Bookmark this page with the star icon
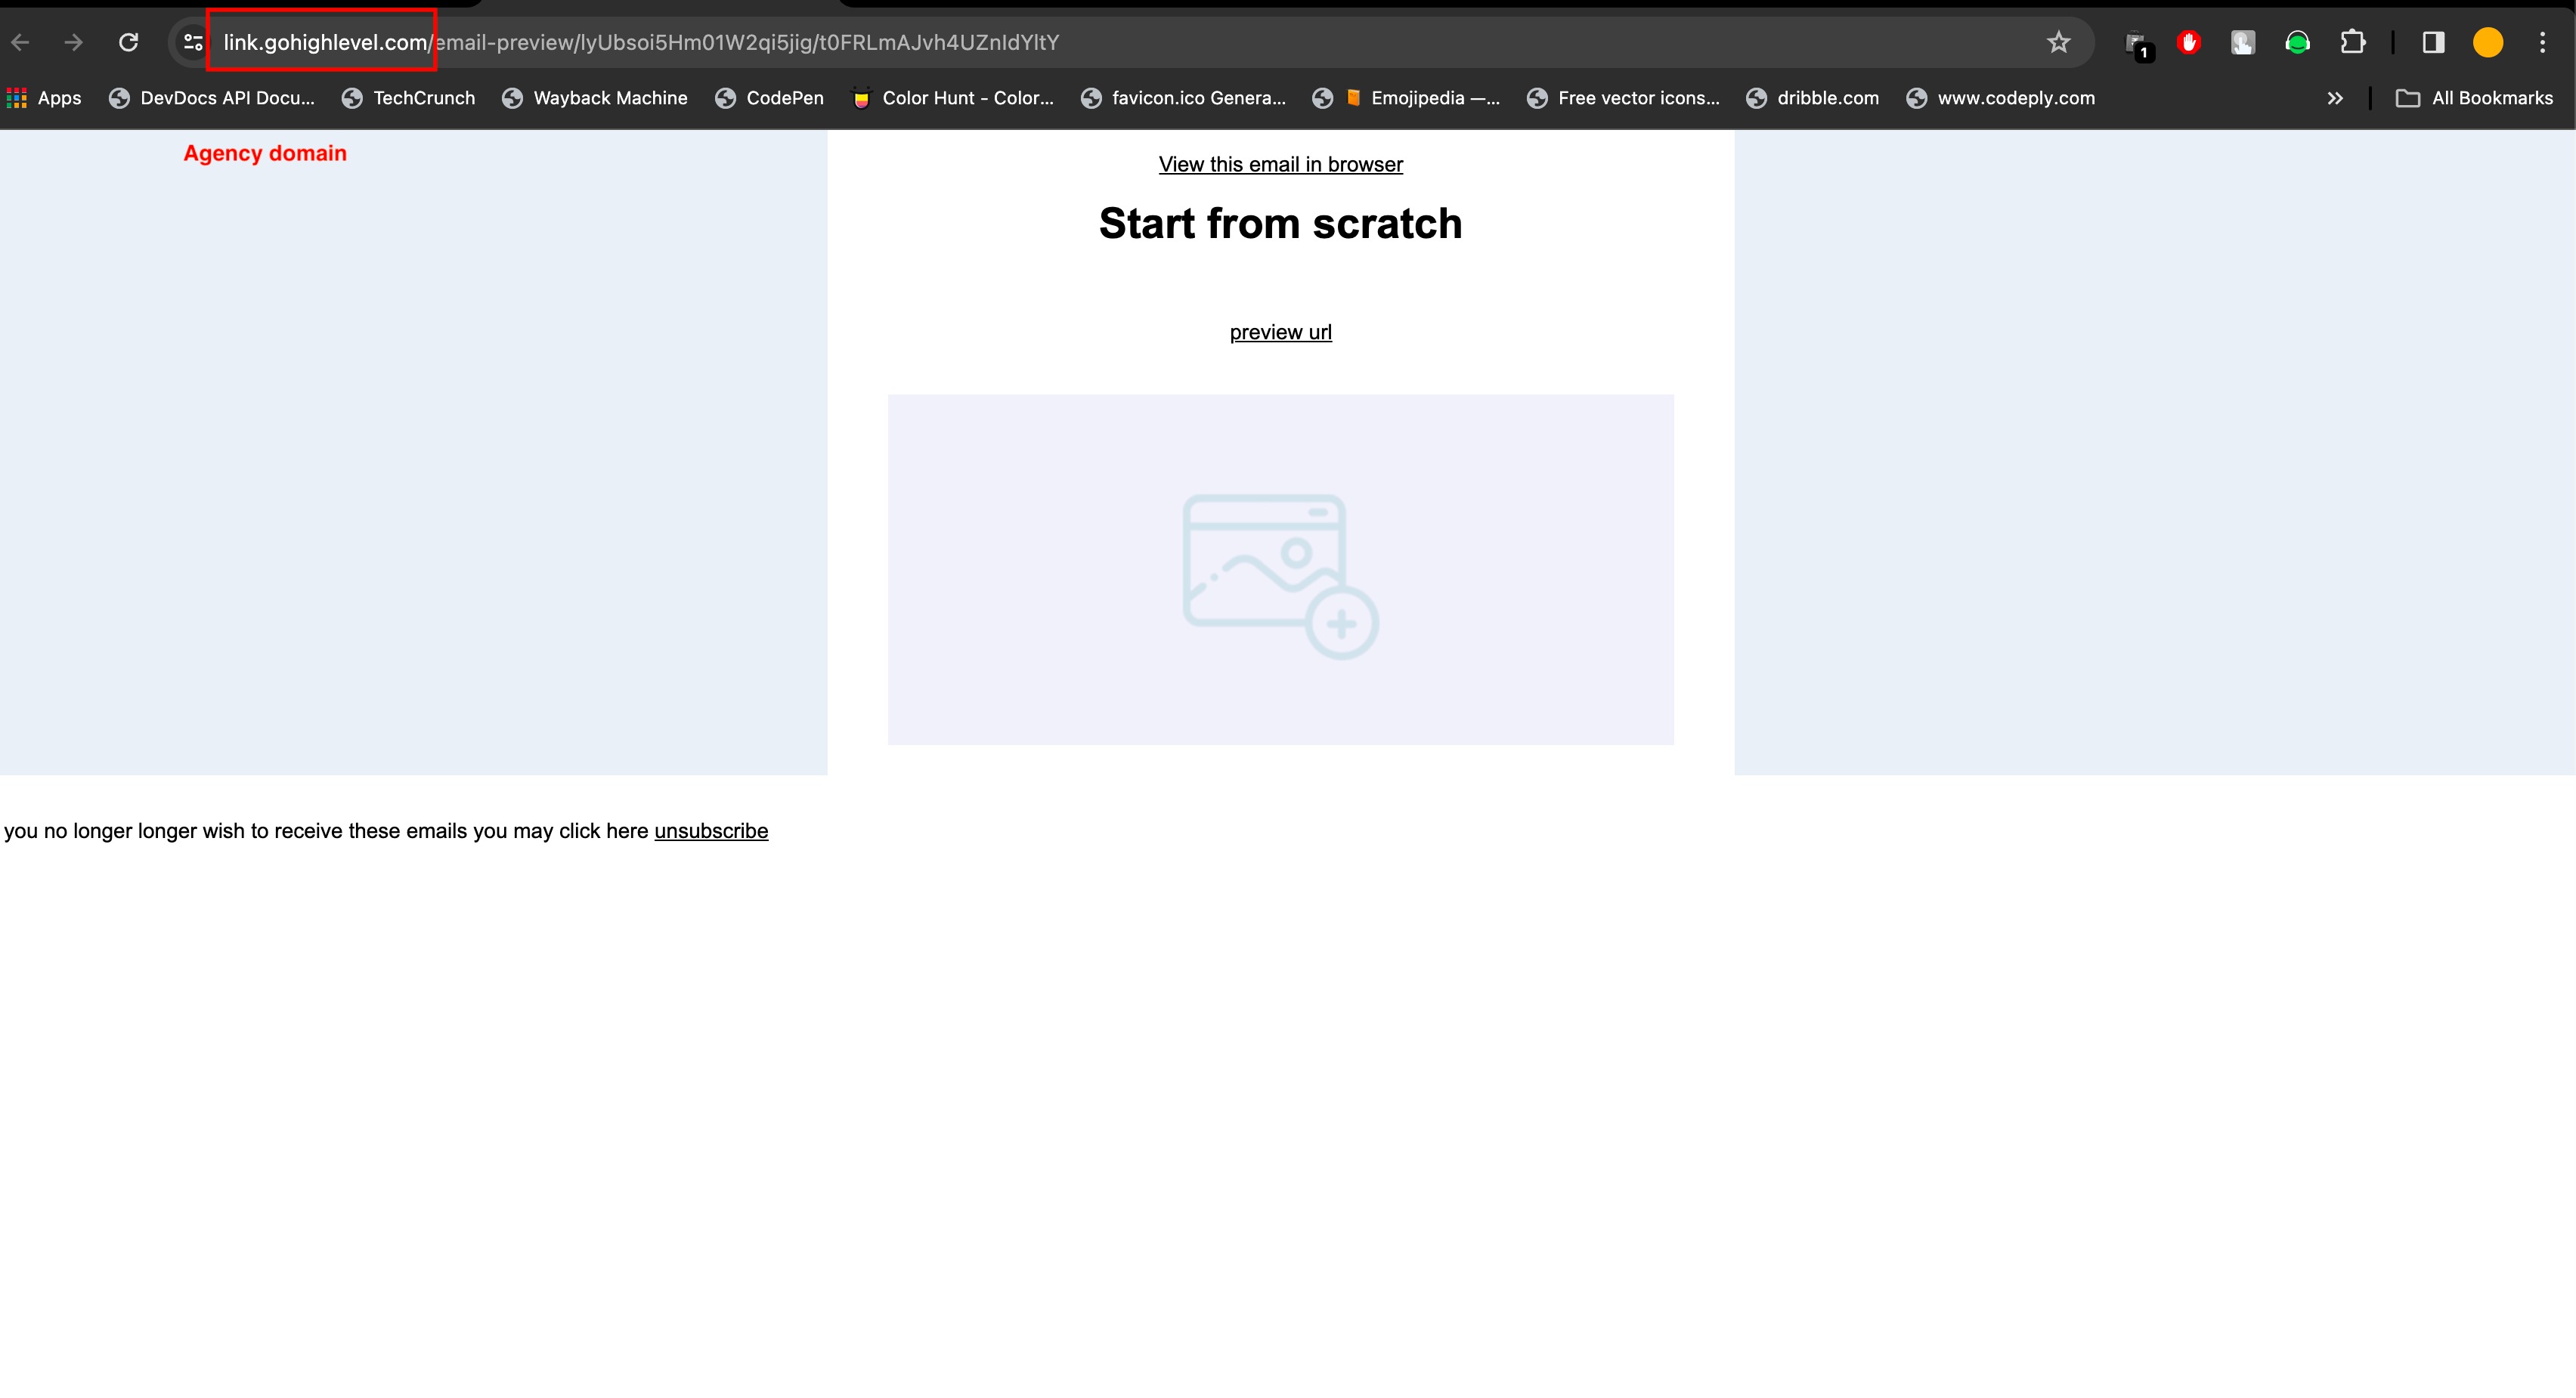Image resolution: width=2576 pixels, height=1398 pixels. (x=2058, y=42)
